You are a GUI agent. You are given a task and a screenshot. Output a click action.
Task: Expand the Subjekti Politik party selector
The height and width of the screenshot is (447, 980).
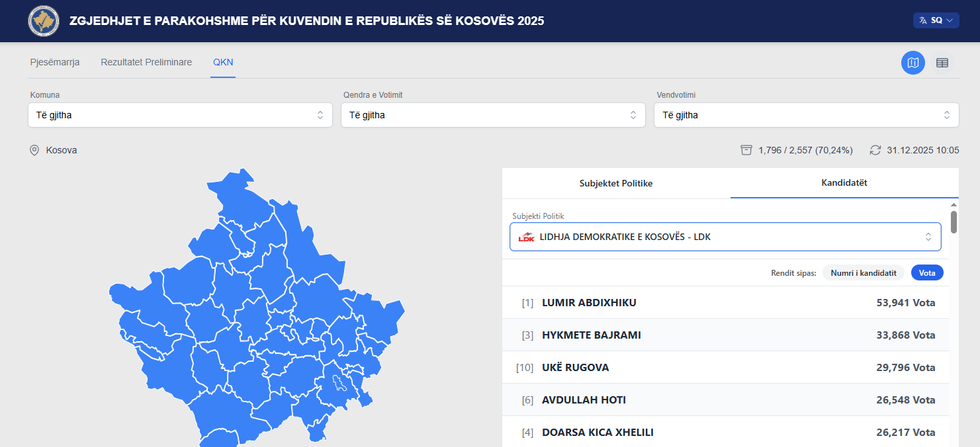pyautogui.click(x=725, y=237)
